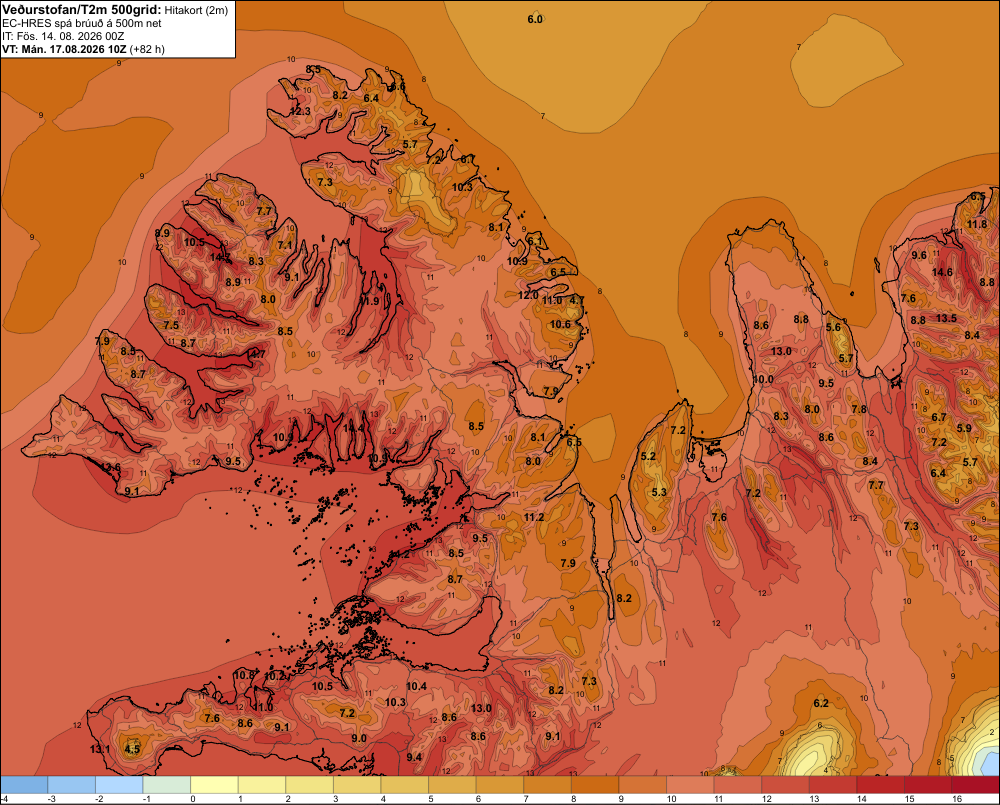
Task: Click the '10.2' temperature label
Action: 274,676
